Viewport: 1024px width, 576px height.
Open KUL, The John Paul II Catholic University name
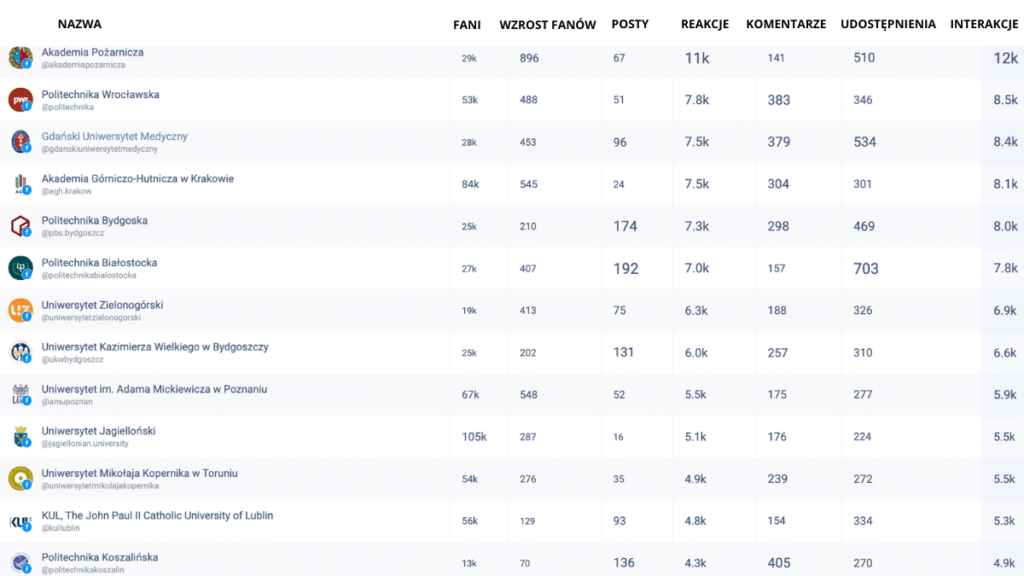[x=157, y=515]
